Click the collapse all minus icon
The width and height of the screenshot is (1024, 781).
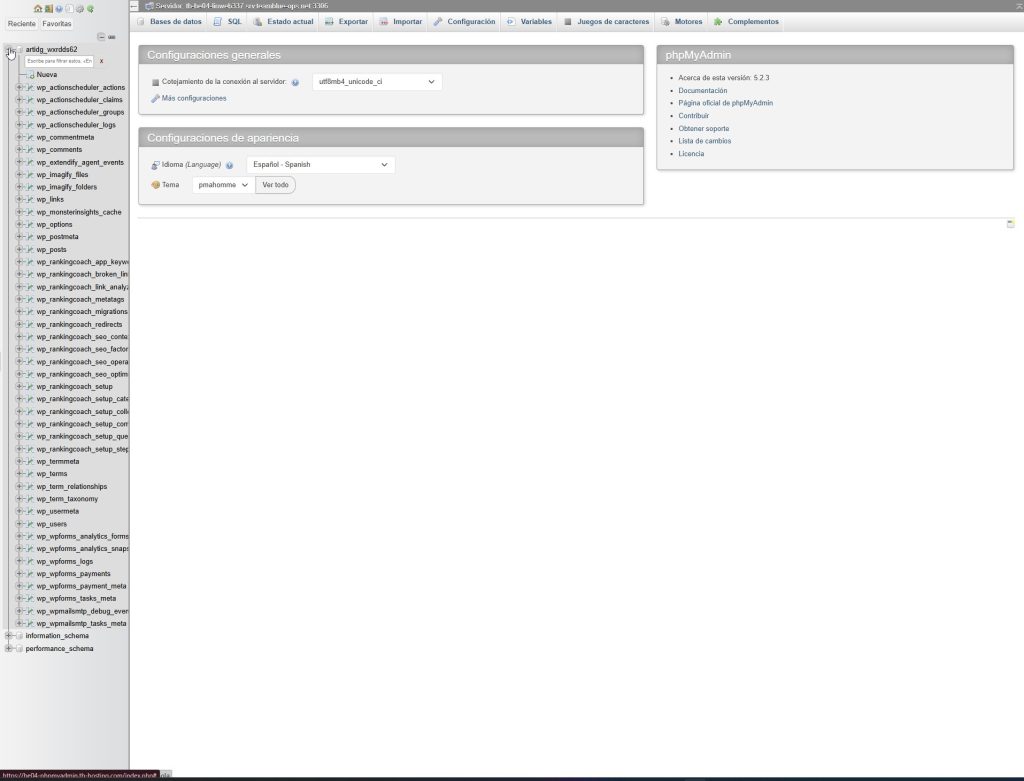coord(101,37)
